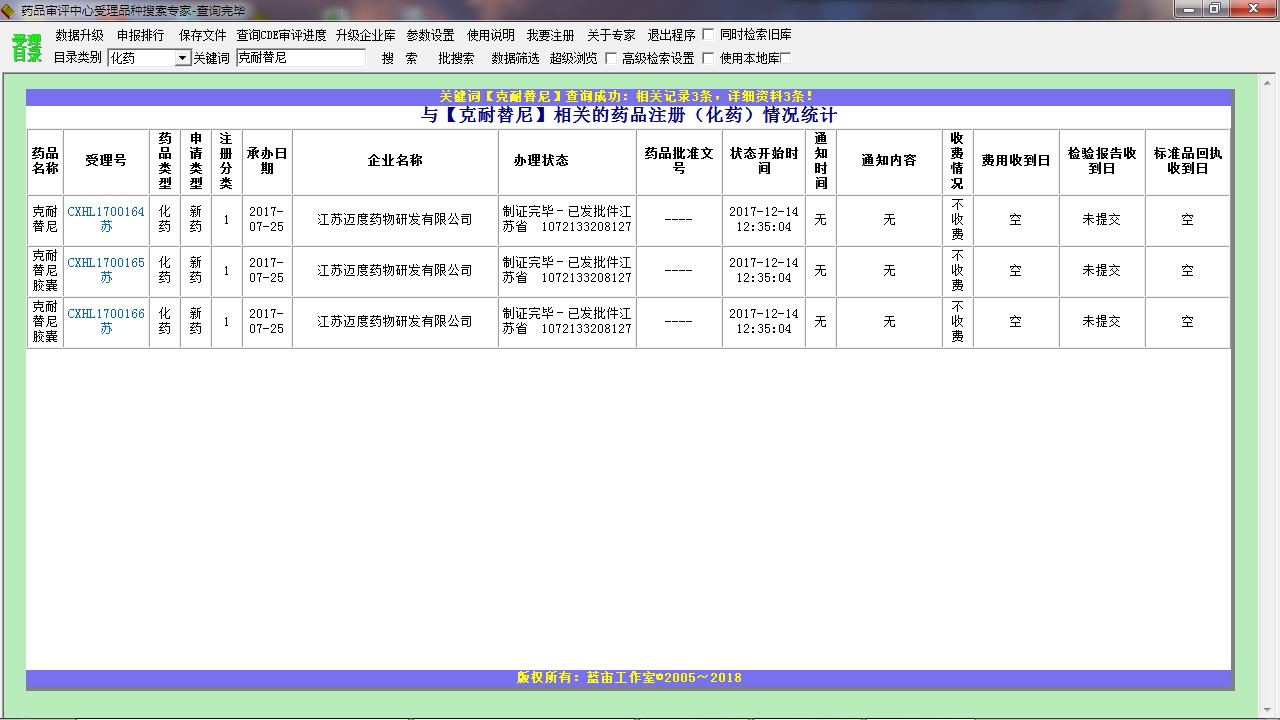The height and width of the screenshot is (720, 1280).
Task: Click the 目录类别 label
Action: click(x=78, y=58)
